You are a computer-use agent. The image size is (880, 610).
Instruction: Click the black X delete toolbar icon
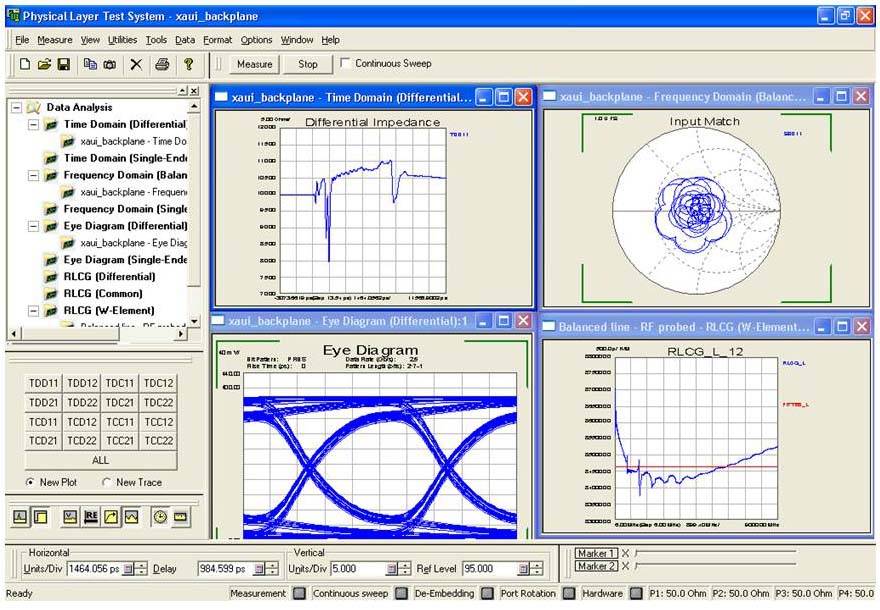pos(136,65)
